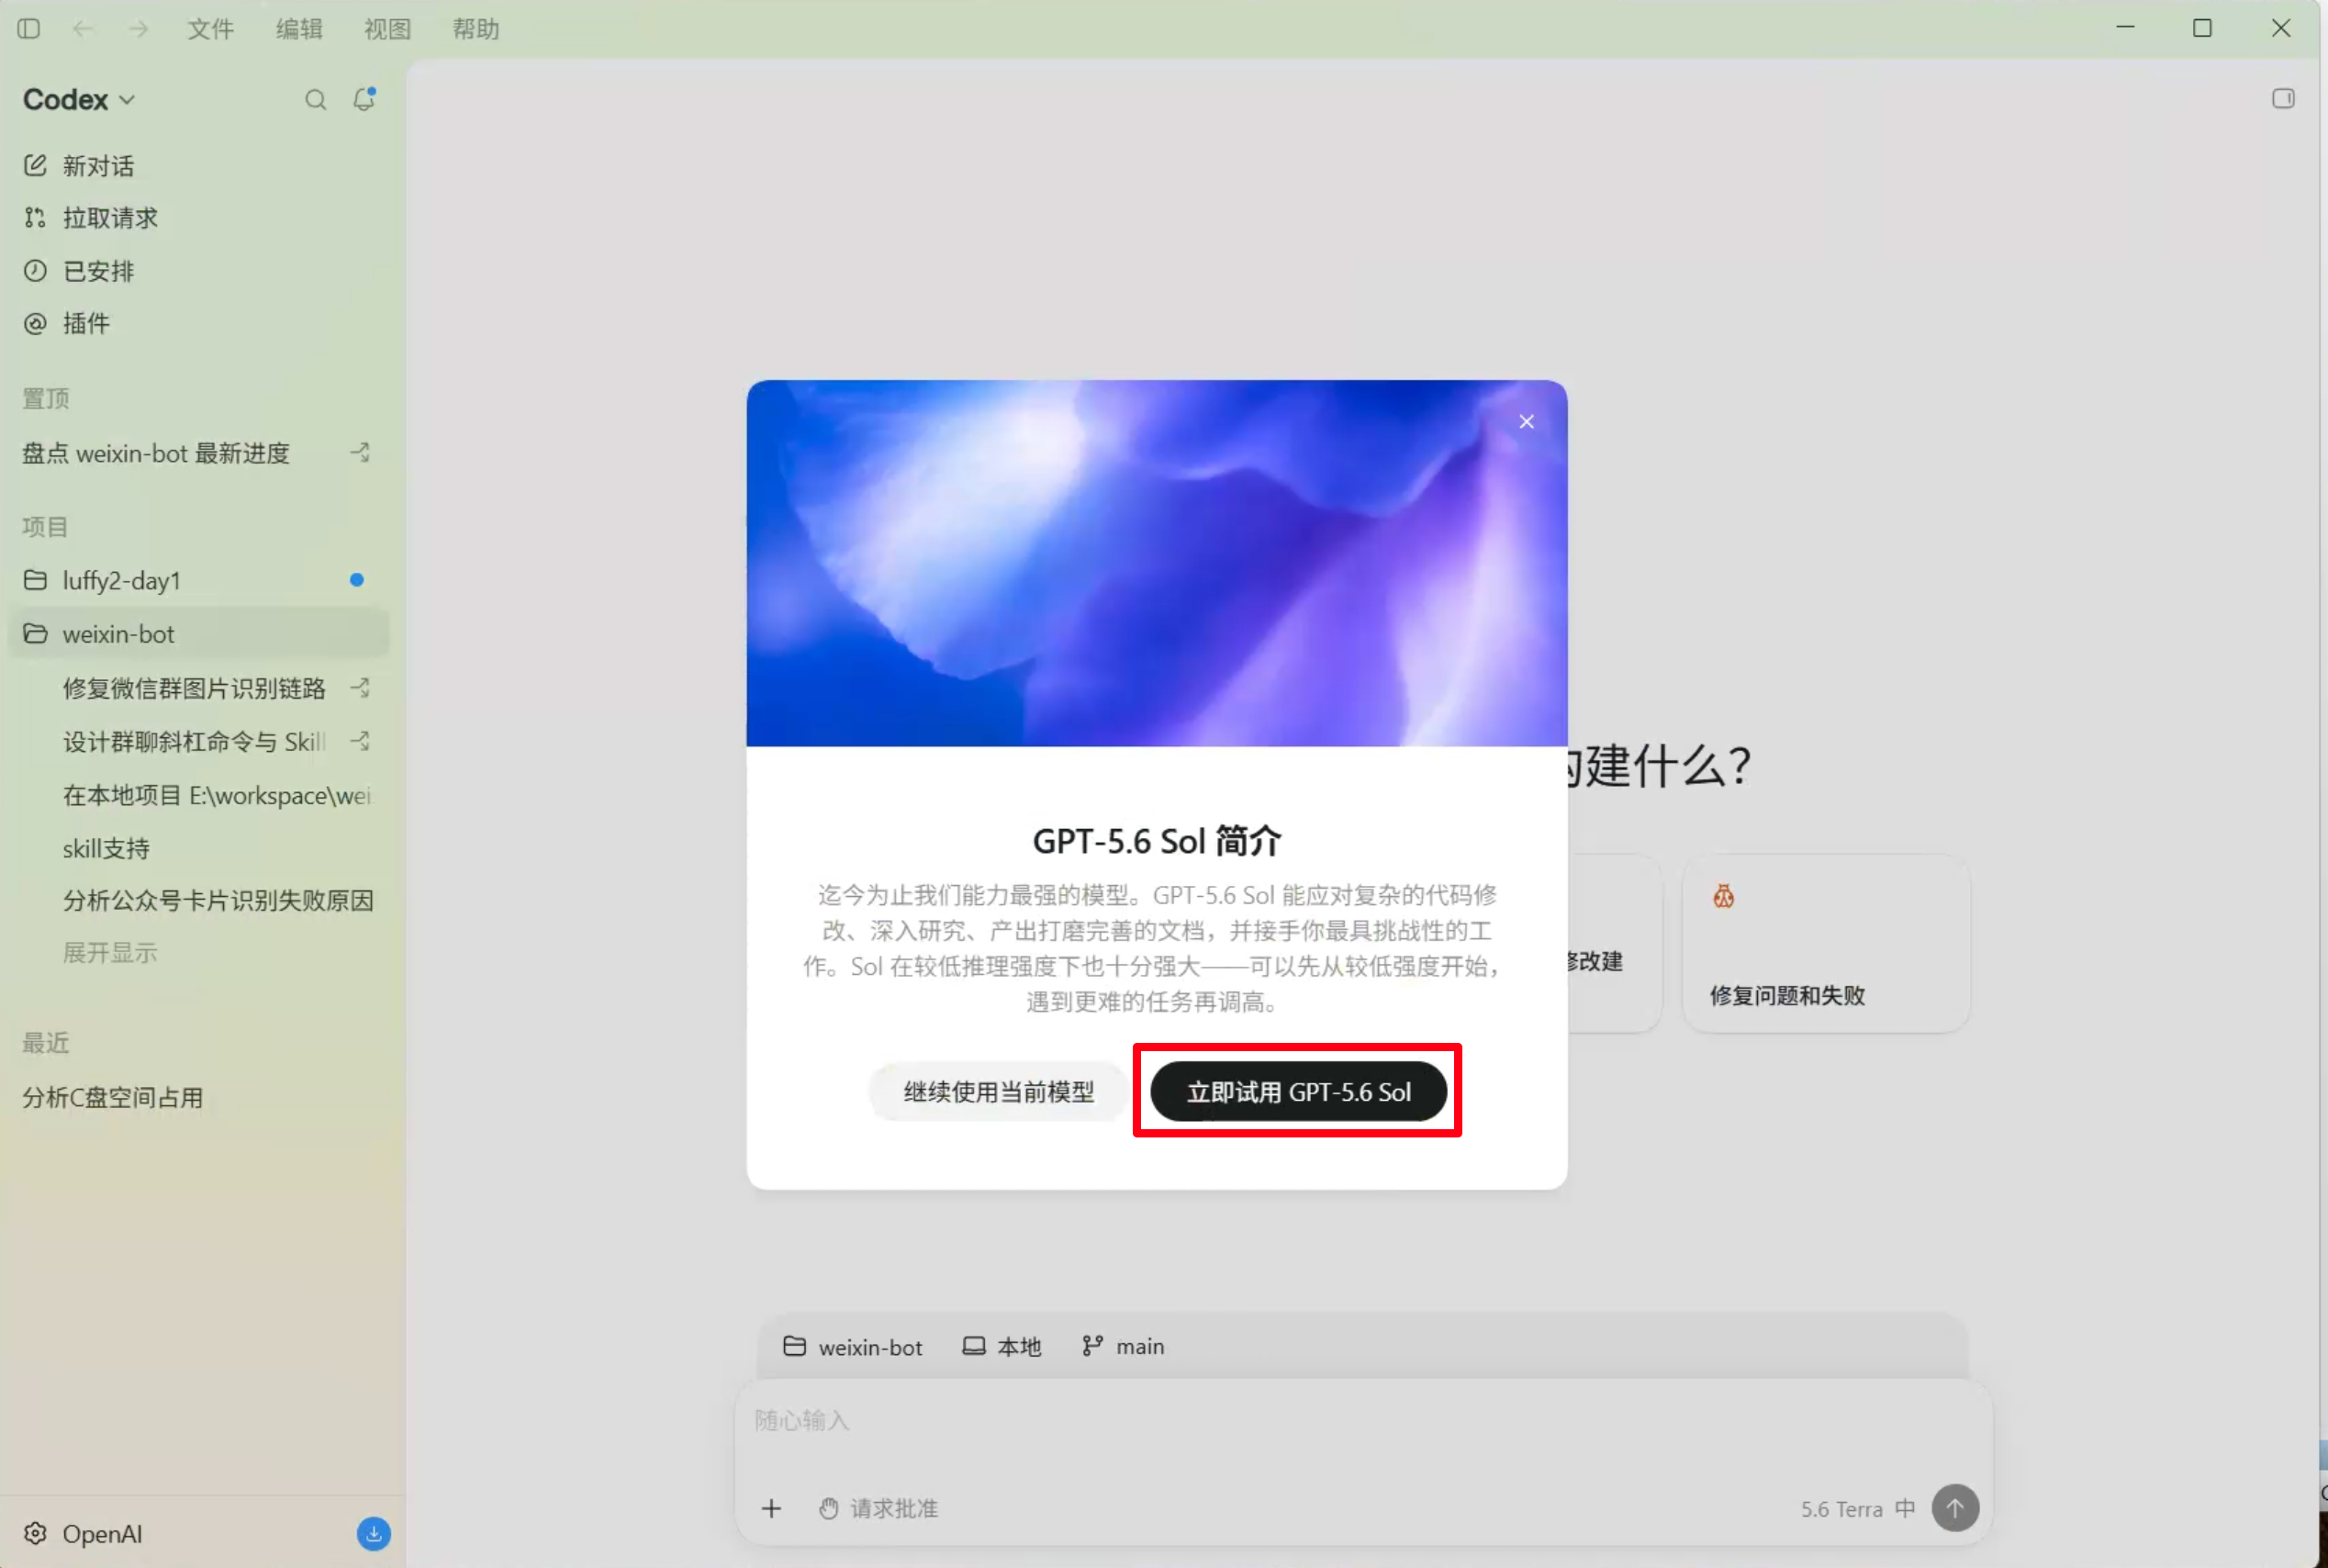
Task: Toggle the right panel icon at top right
Action: [2282, 98]
